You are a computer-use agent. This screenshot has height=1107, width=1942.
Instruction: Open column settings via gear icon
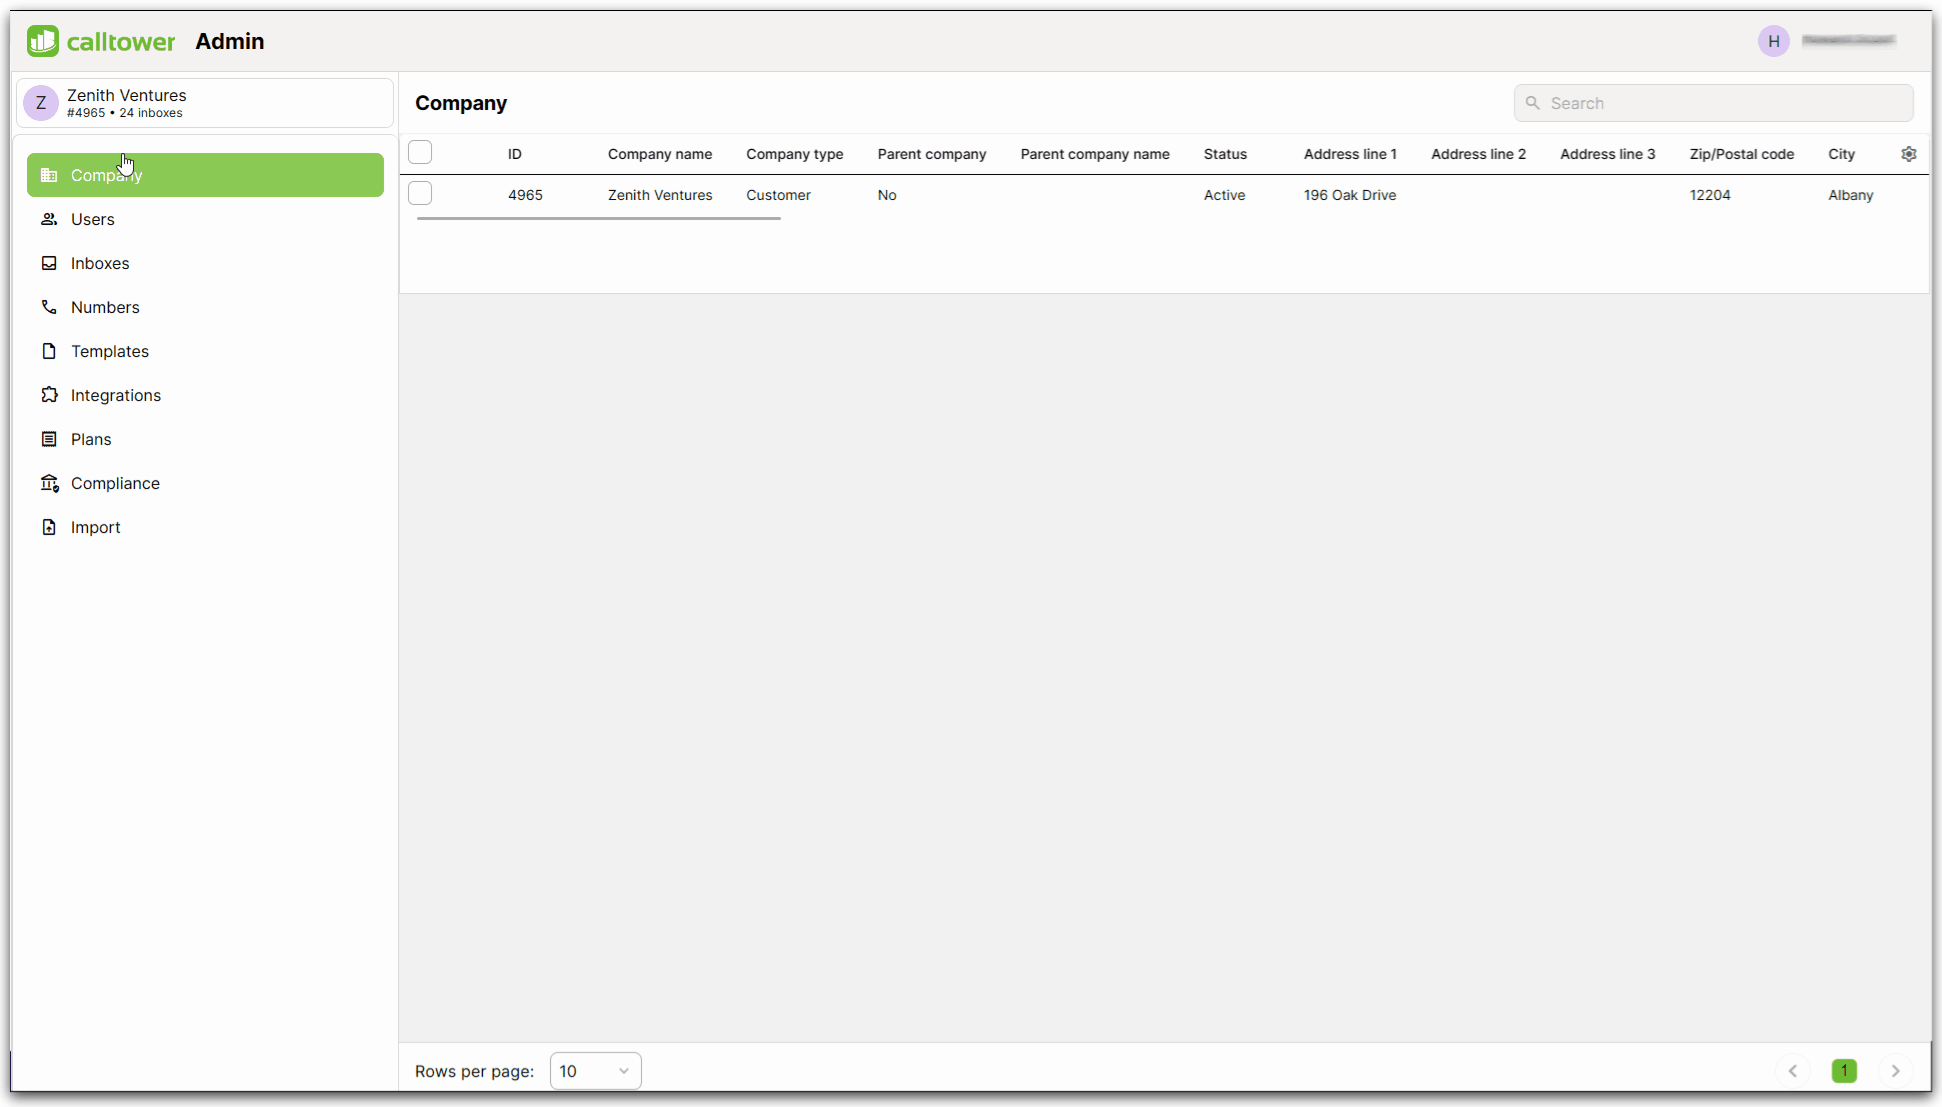point(1909,153)
